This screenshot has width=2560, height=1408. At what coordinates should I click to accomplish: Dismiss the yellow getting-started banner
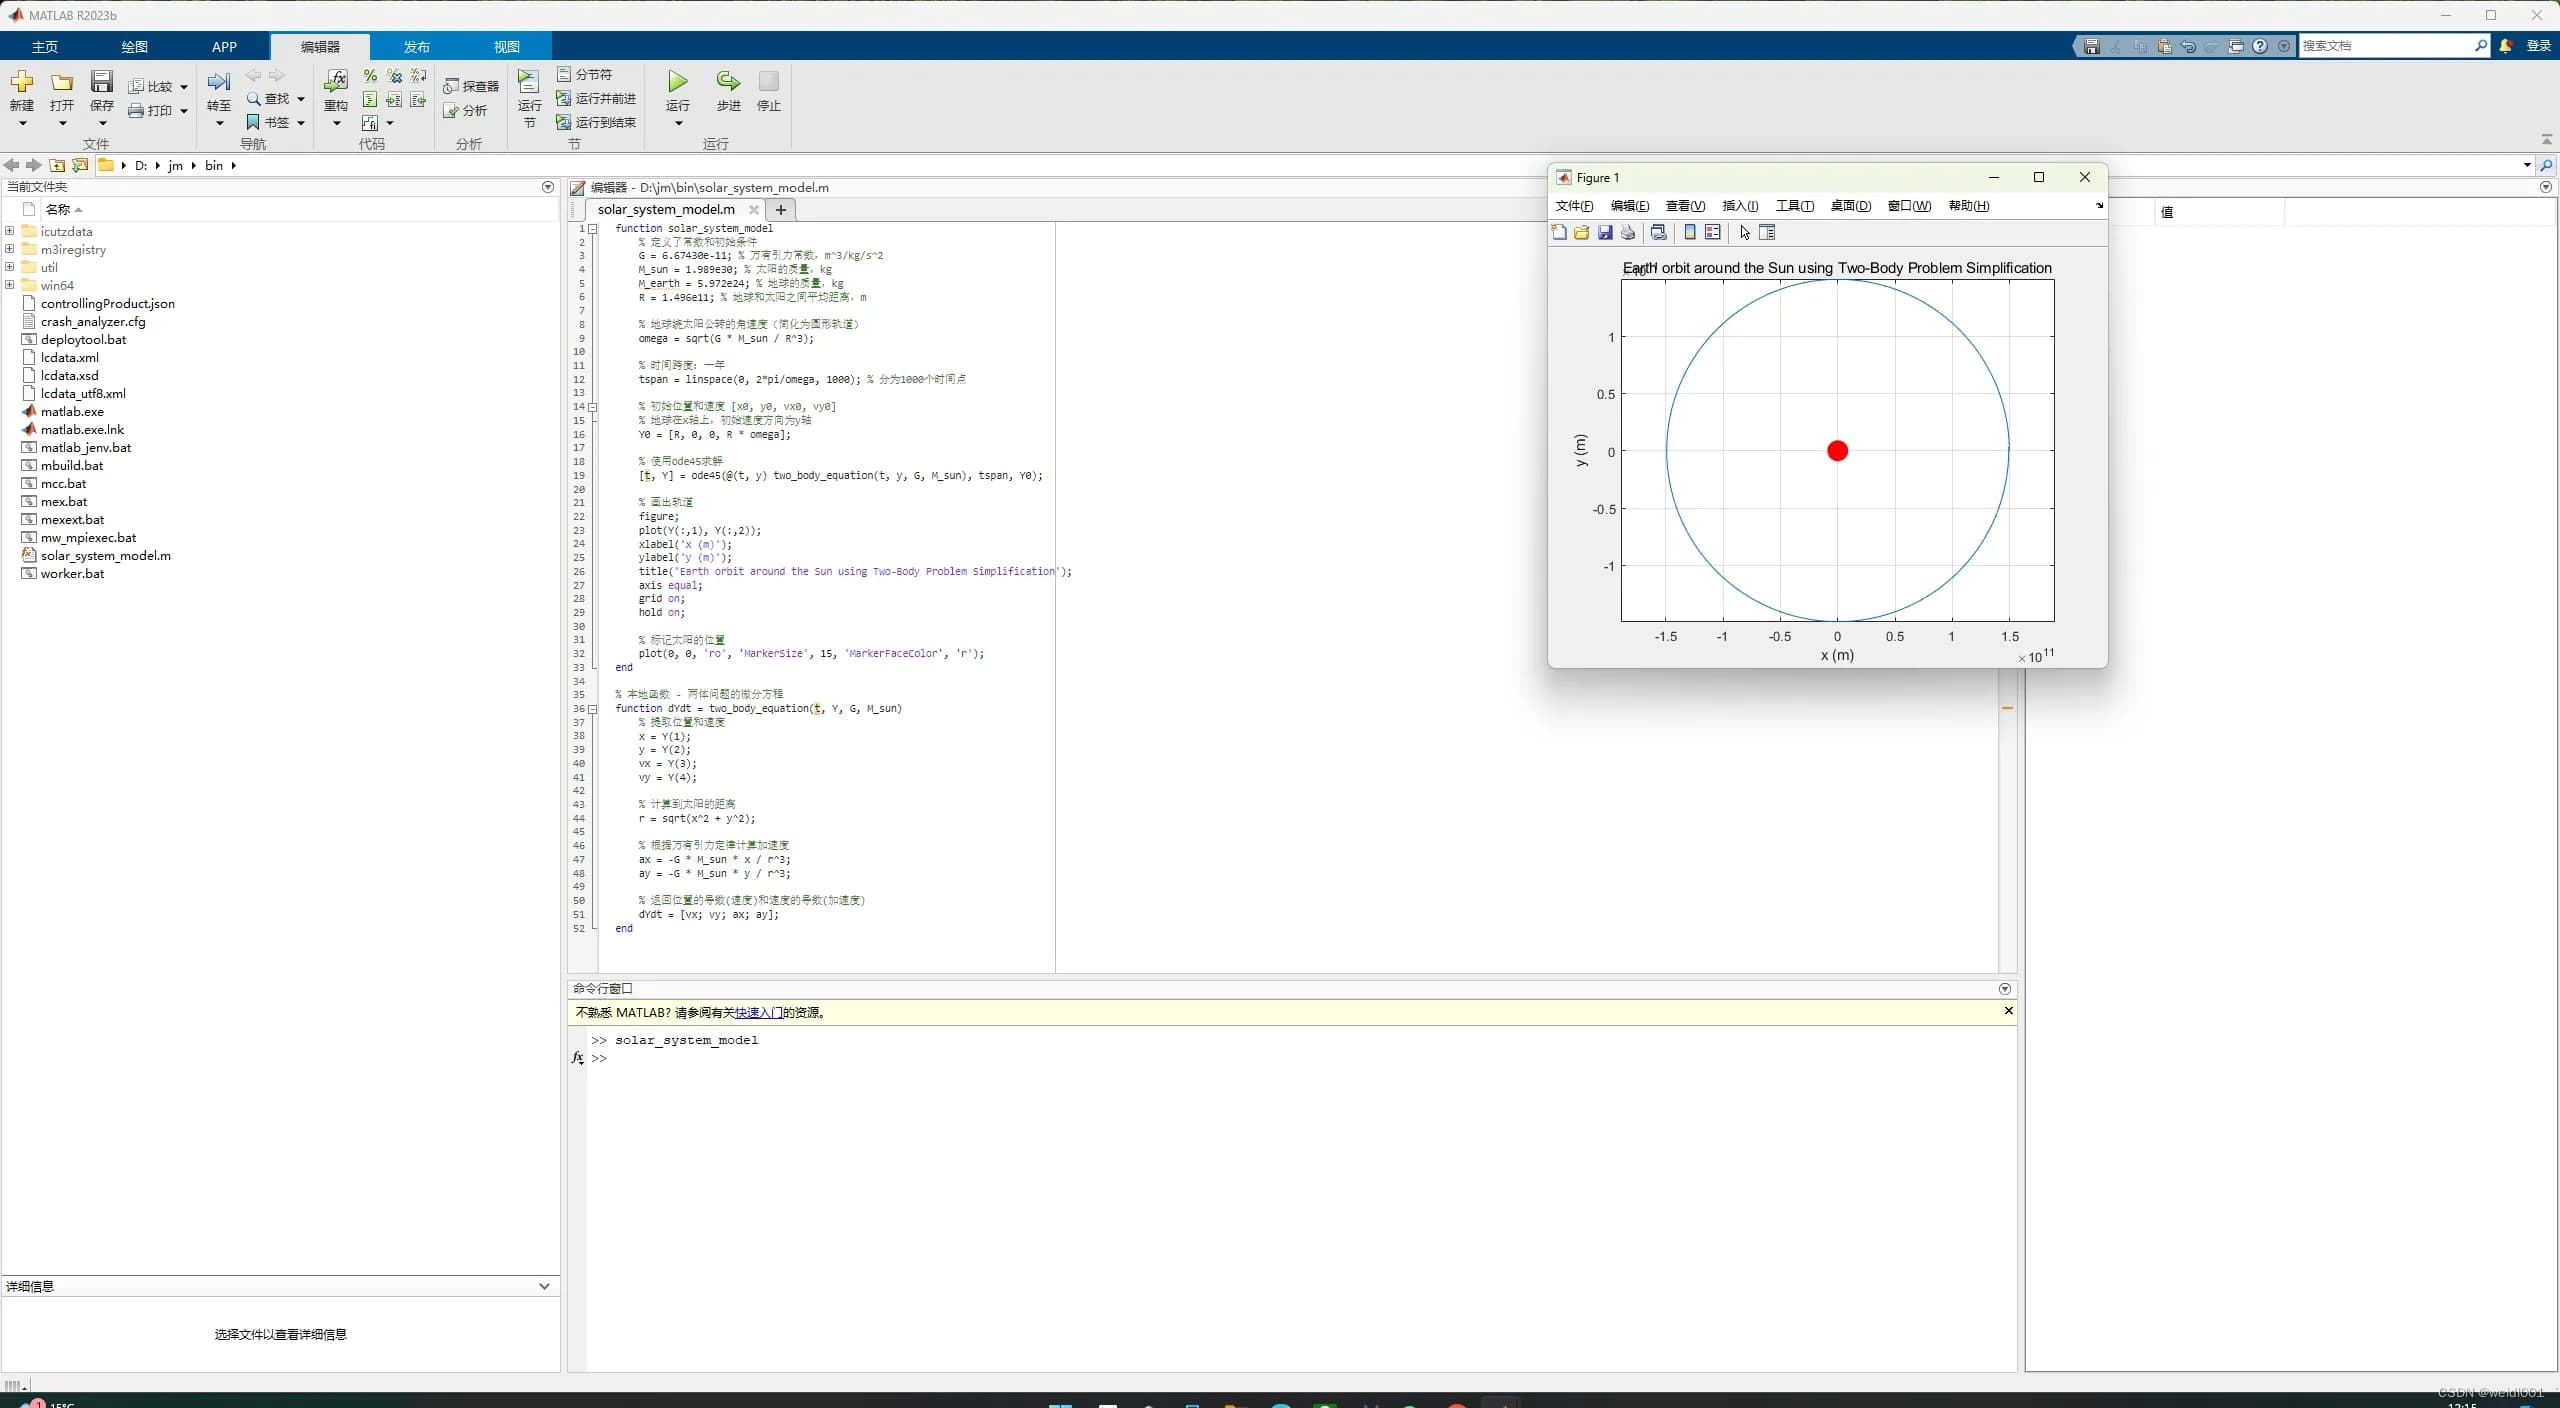2008,1011
